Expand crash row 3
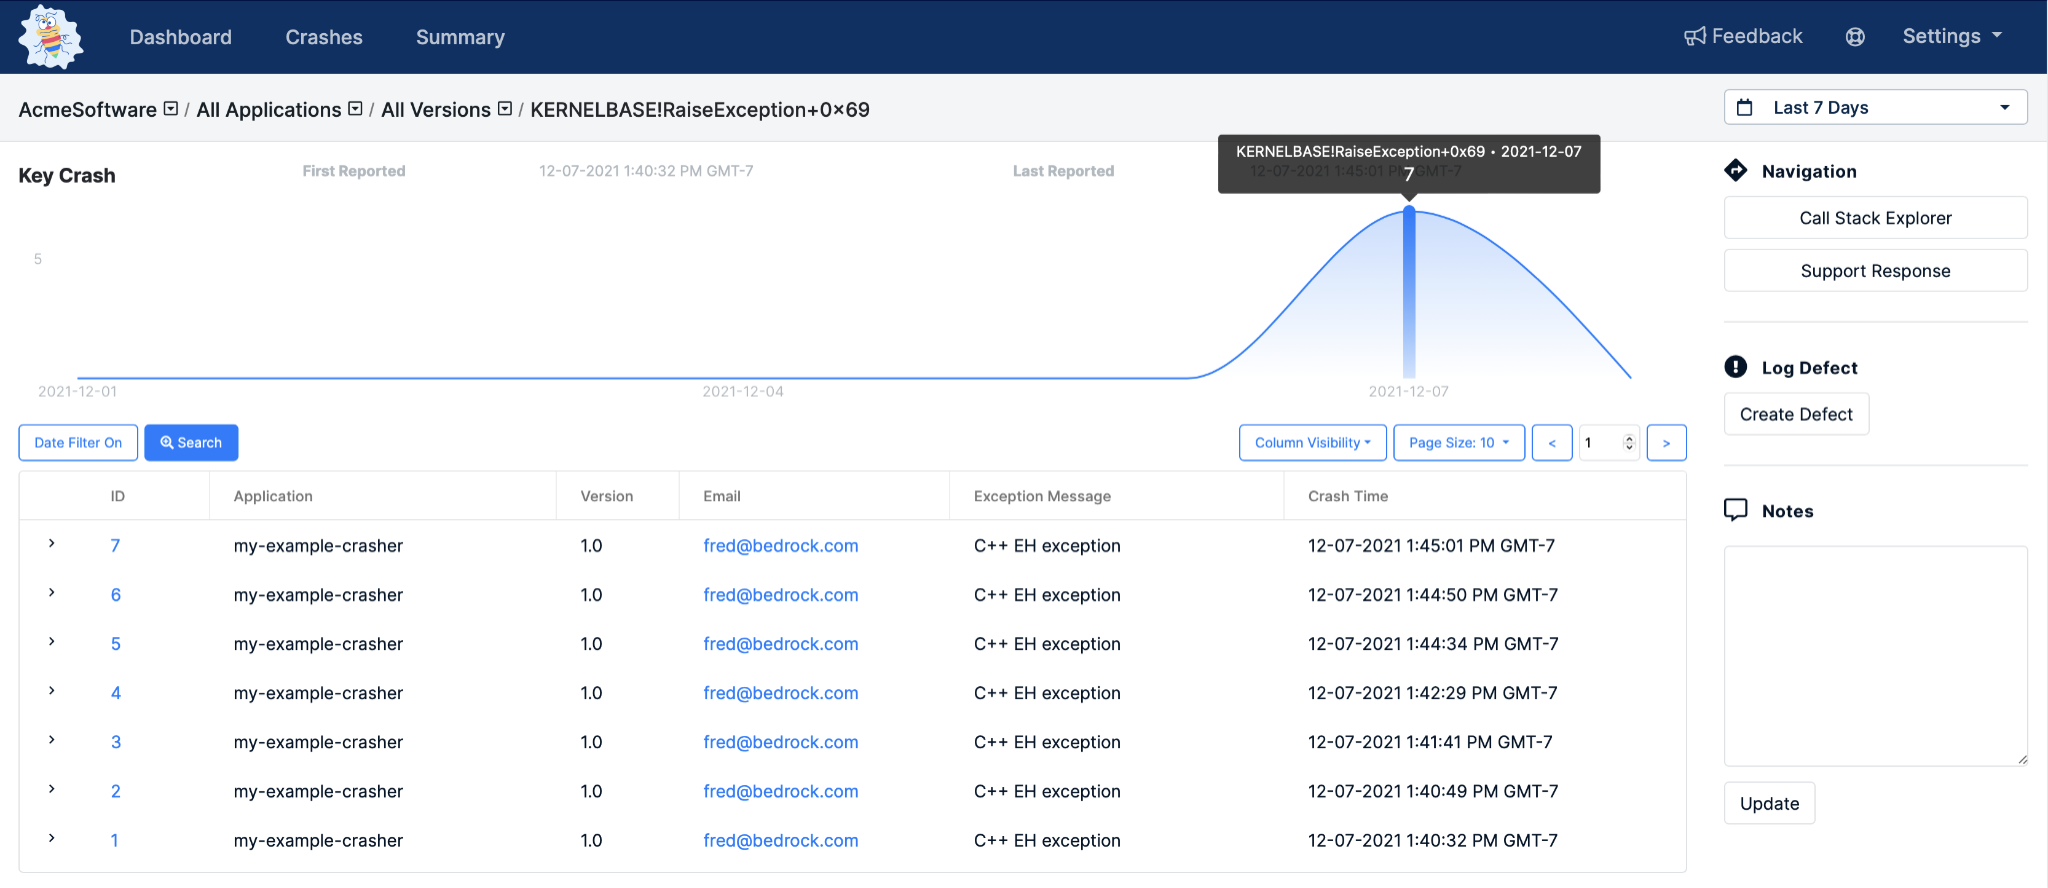 pyautogui.click(x=52, y=740)
